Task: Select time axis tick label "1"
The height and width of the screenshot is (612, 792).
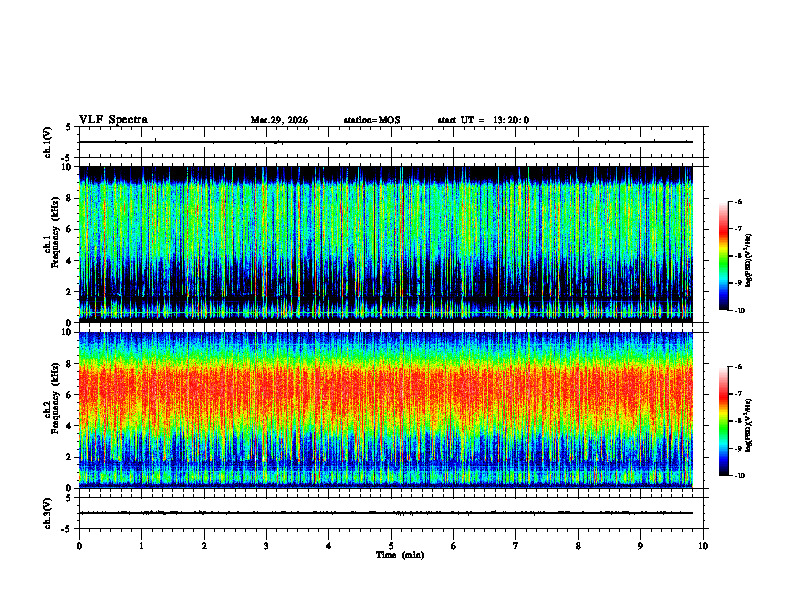Action: coord(141,546)
